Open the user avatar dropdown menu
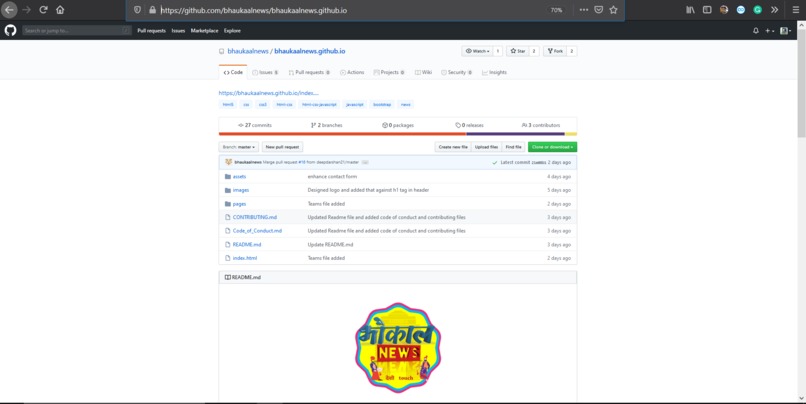This screenshot has width=806, height=404. (x=785, y=31)
